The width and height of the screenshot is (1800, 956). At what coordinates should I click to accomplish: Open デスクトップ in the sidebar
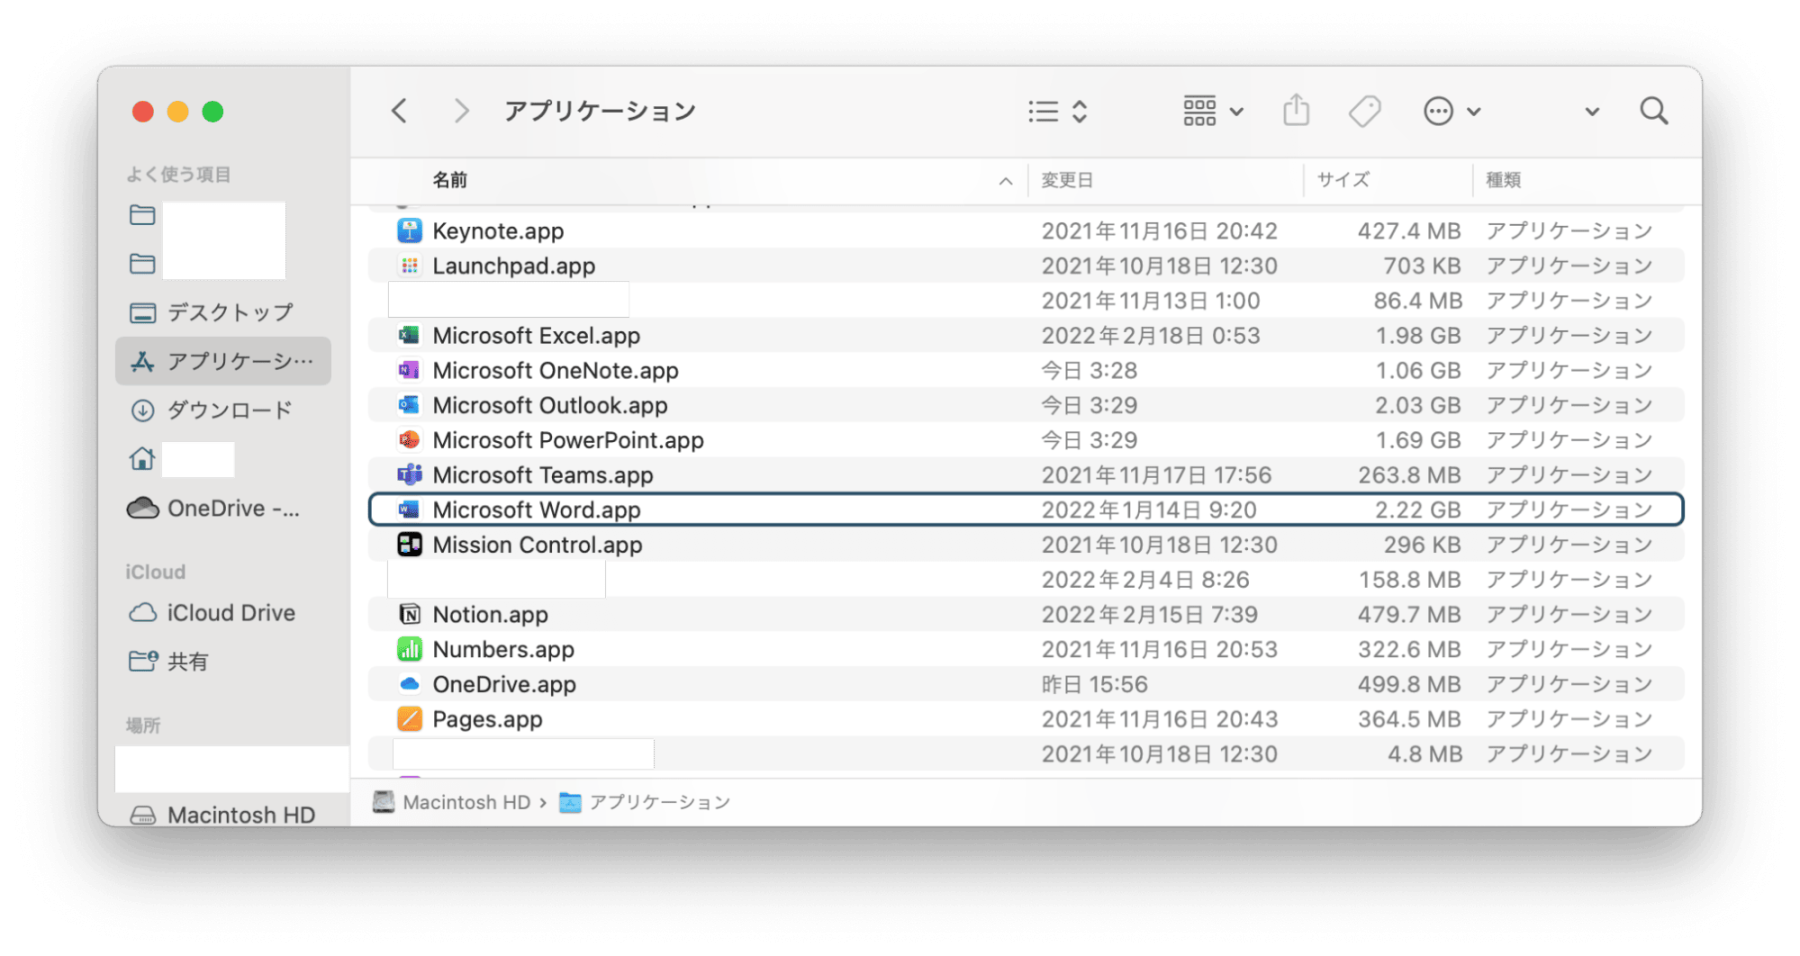tap(223, 313)
